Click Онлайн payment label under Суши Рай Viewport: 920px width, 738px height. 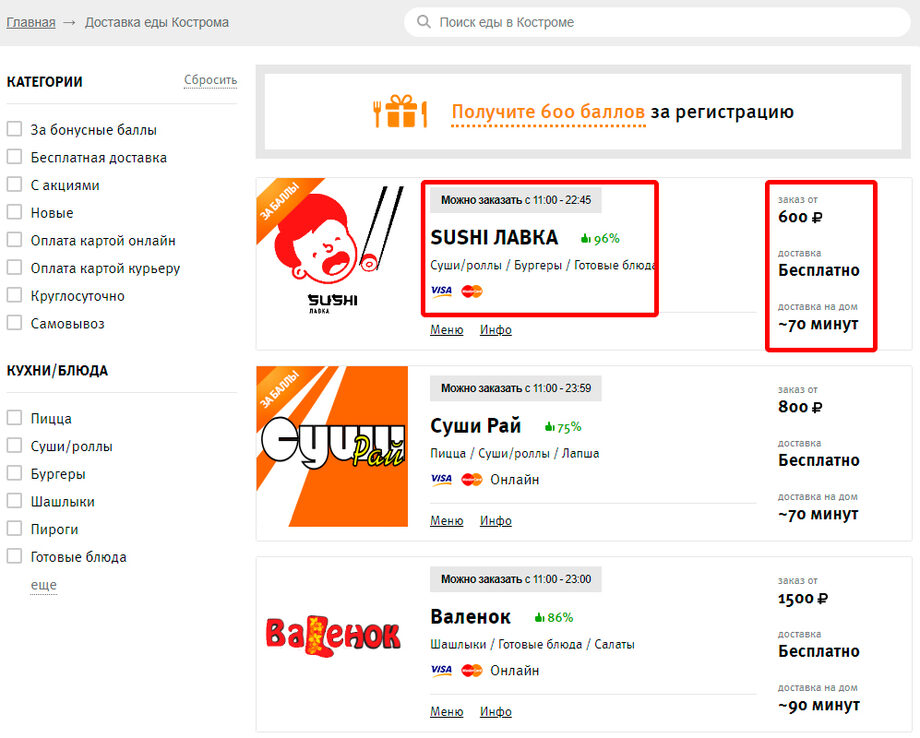(515, 479)
